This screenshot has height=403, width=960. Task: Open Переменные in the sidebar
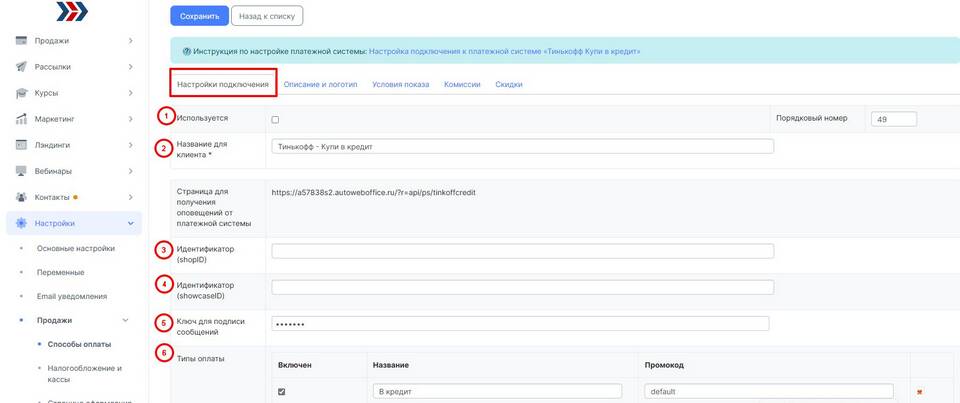tap(61, 273)
